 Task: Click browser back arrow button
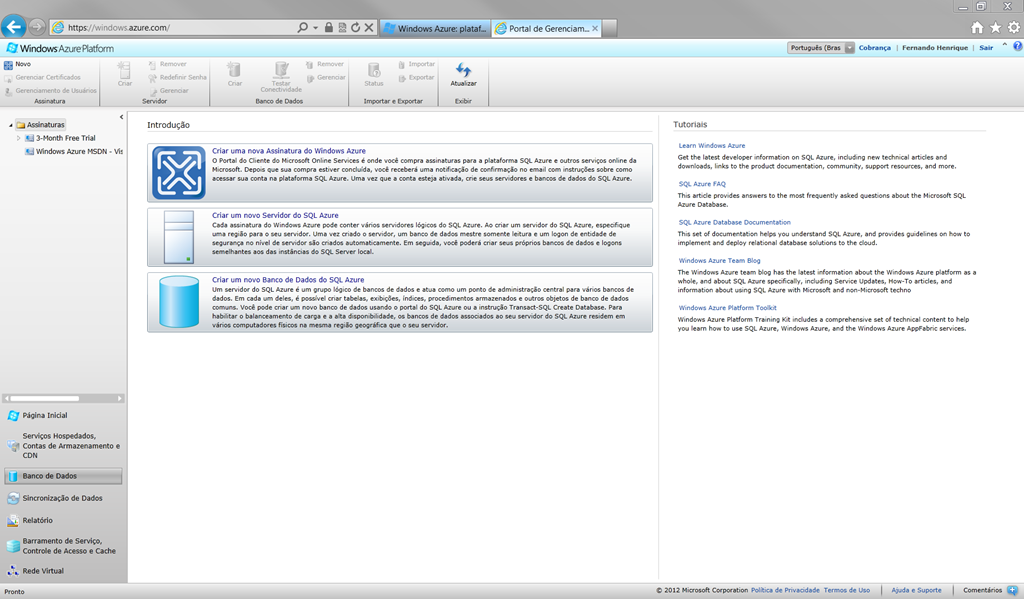(14, 27)
